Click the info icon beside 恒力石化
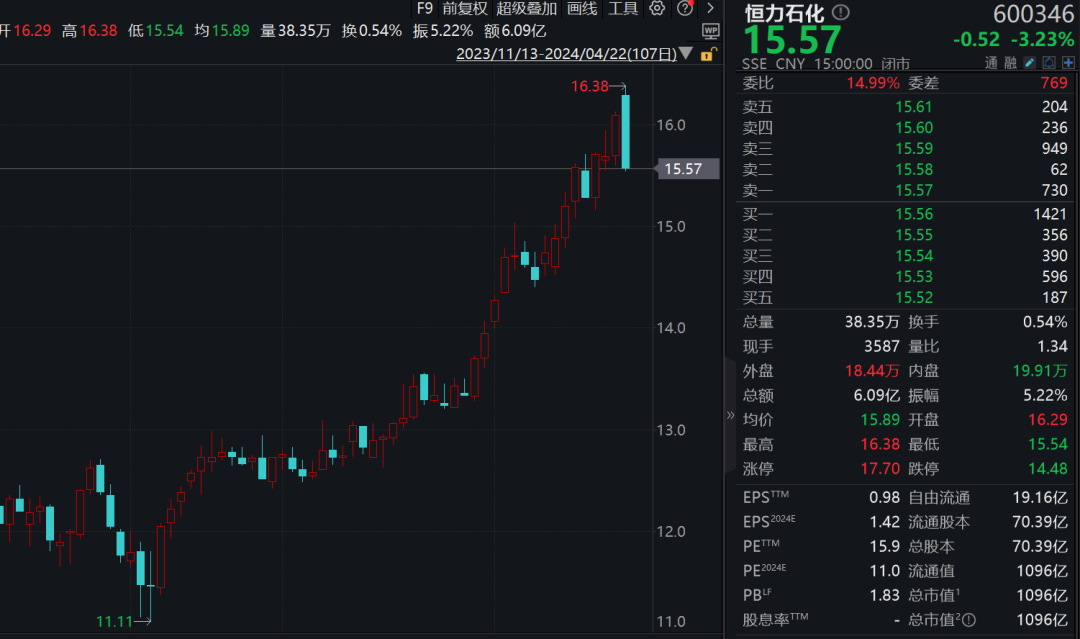Viewport: 1080px width, 639px height. tap(840, 13)
